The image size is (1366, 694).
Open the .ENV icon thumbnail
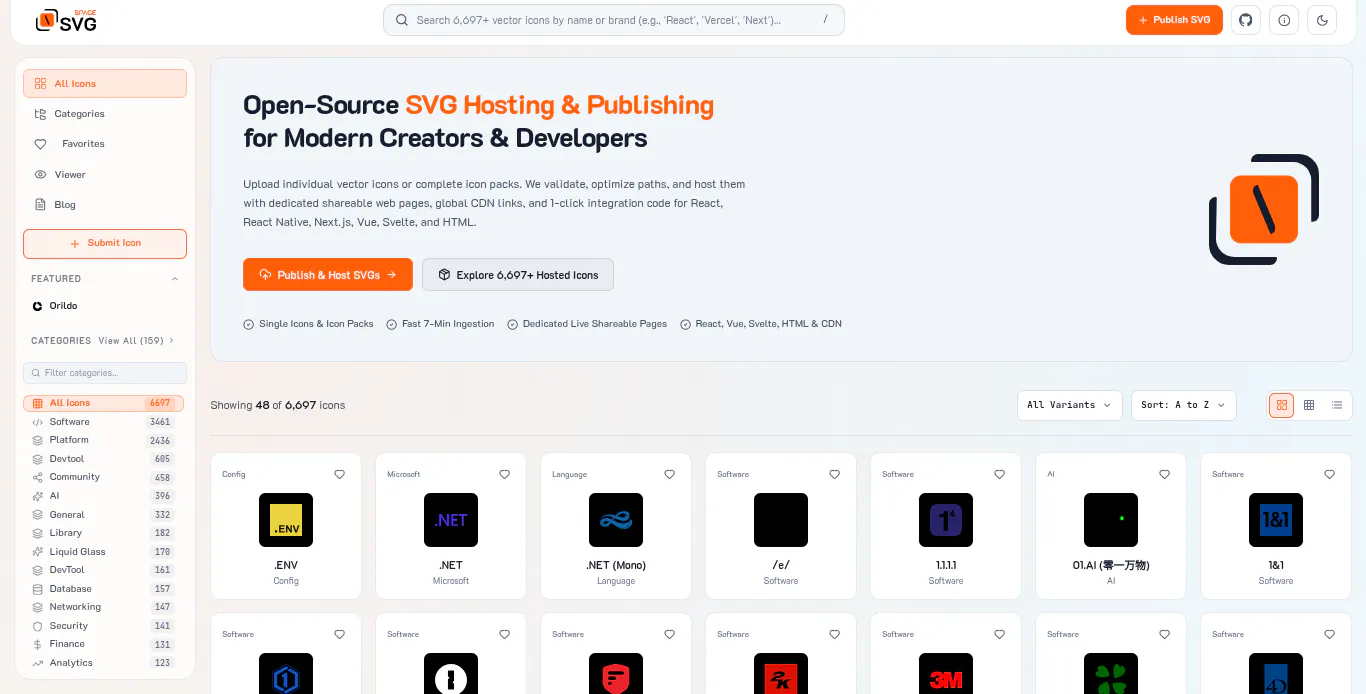click(x=286, y=520)
